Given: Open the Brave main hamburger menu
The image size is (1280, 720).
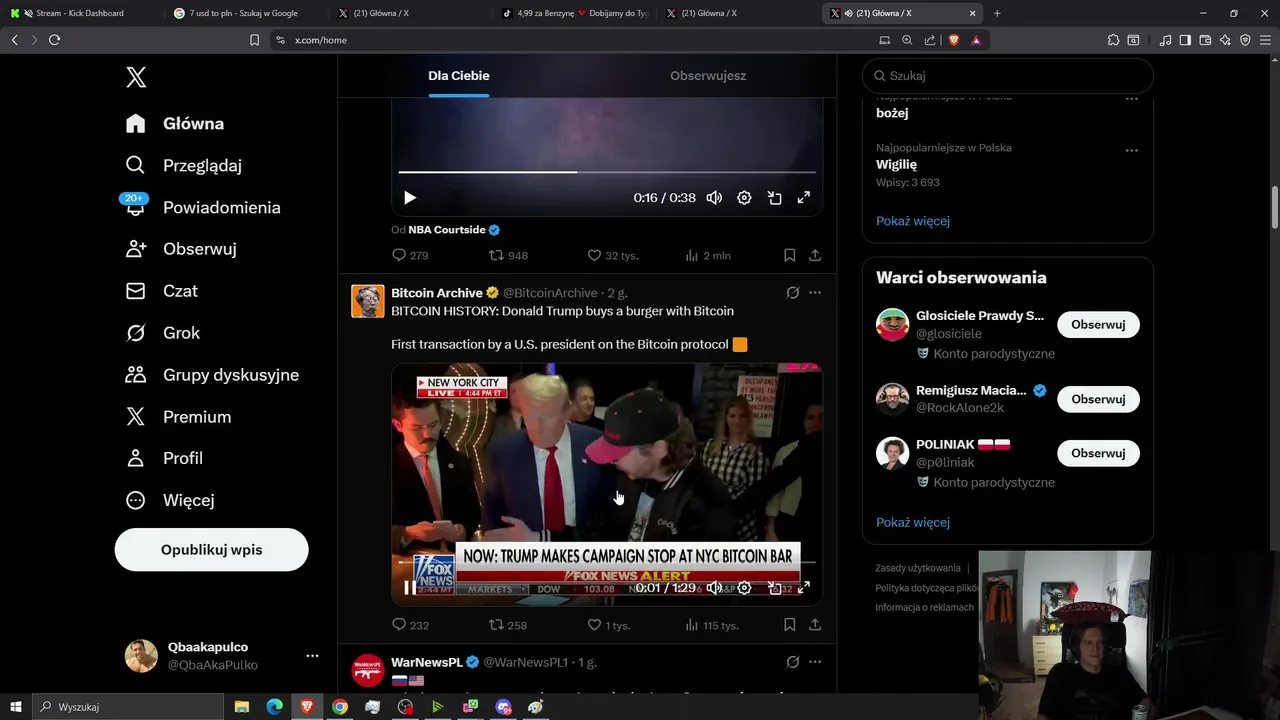Looking at the screenshot, I should pyautogui.click(x=1265, y=40).
